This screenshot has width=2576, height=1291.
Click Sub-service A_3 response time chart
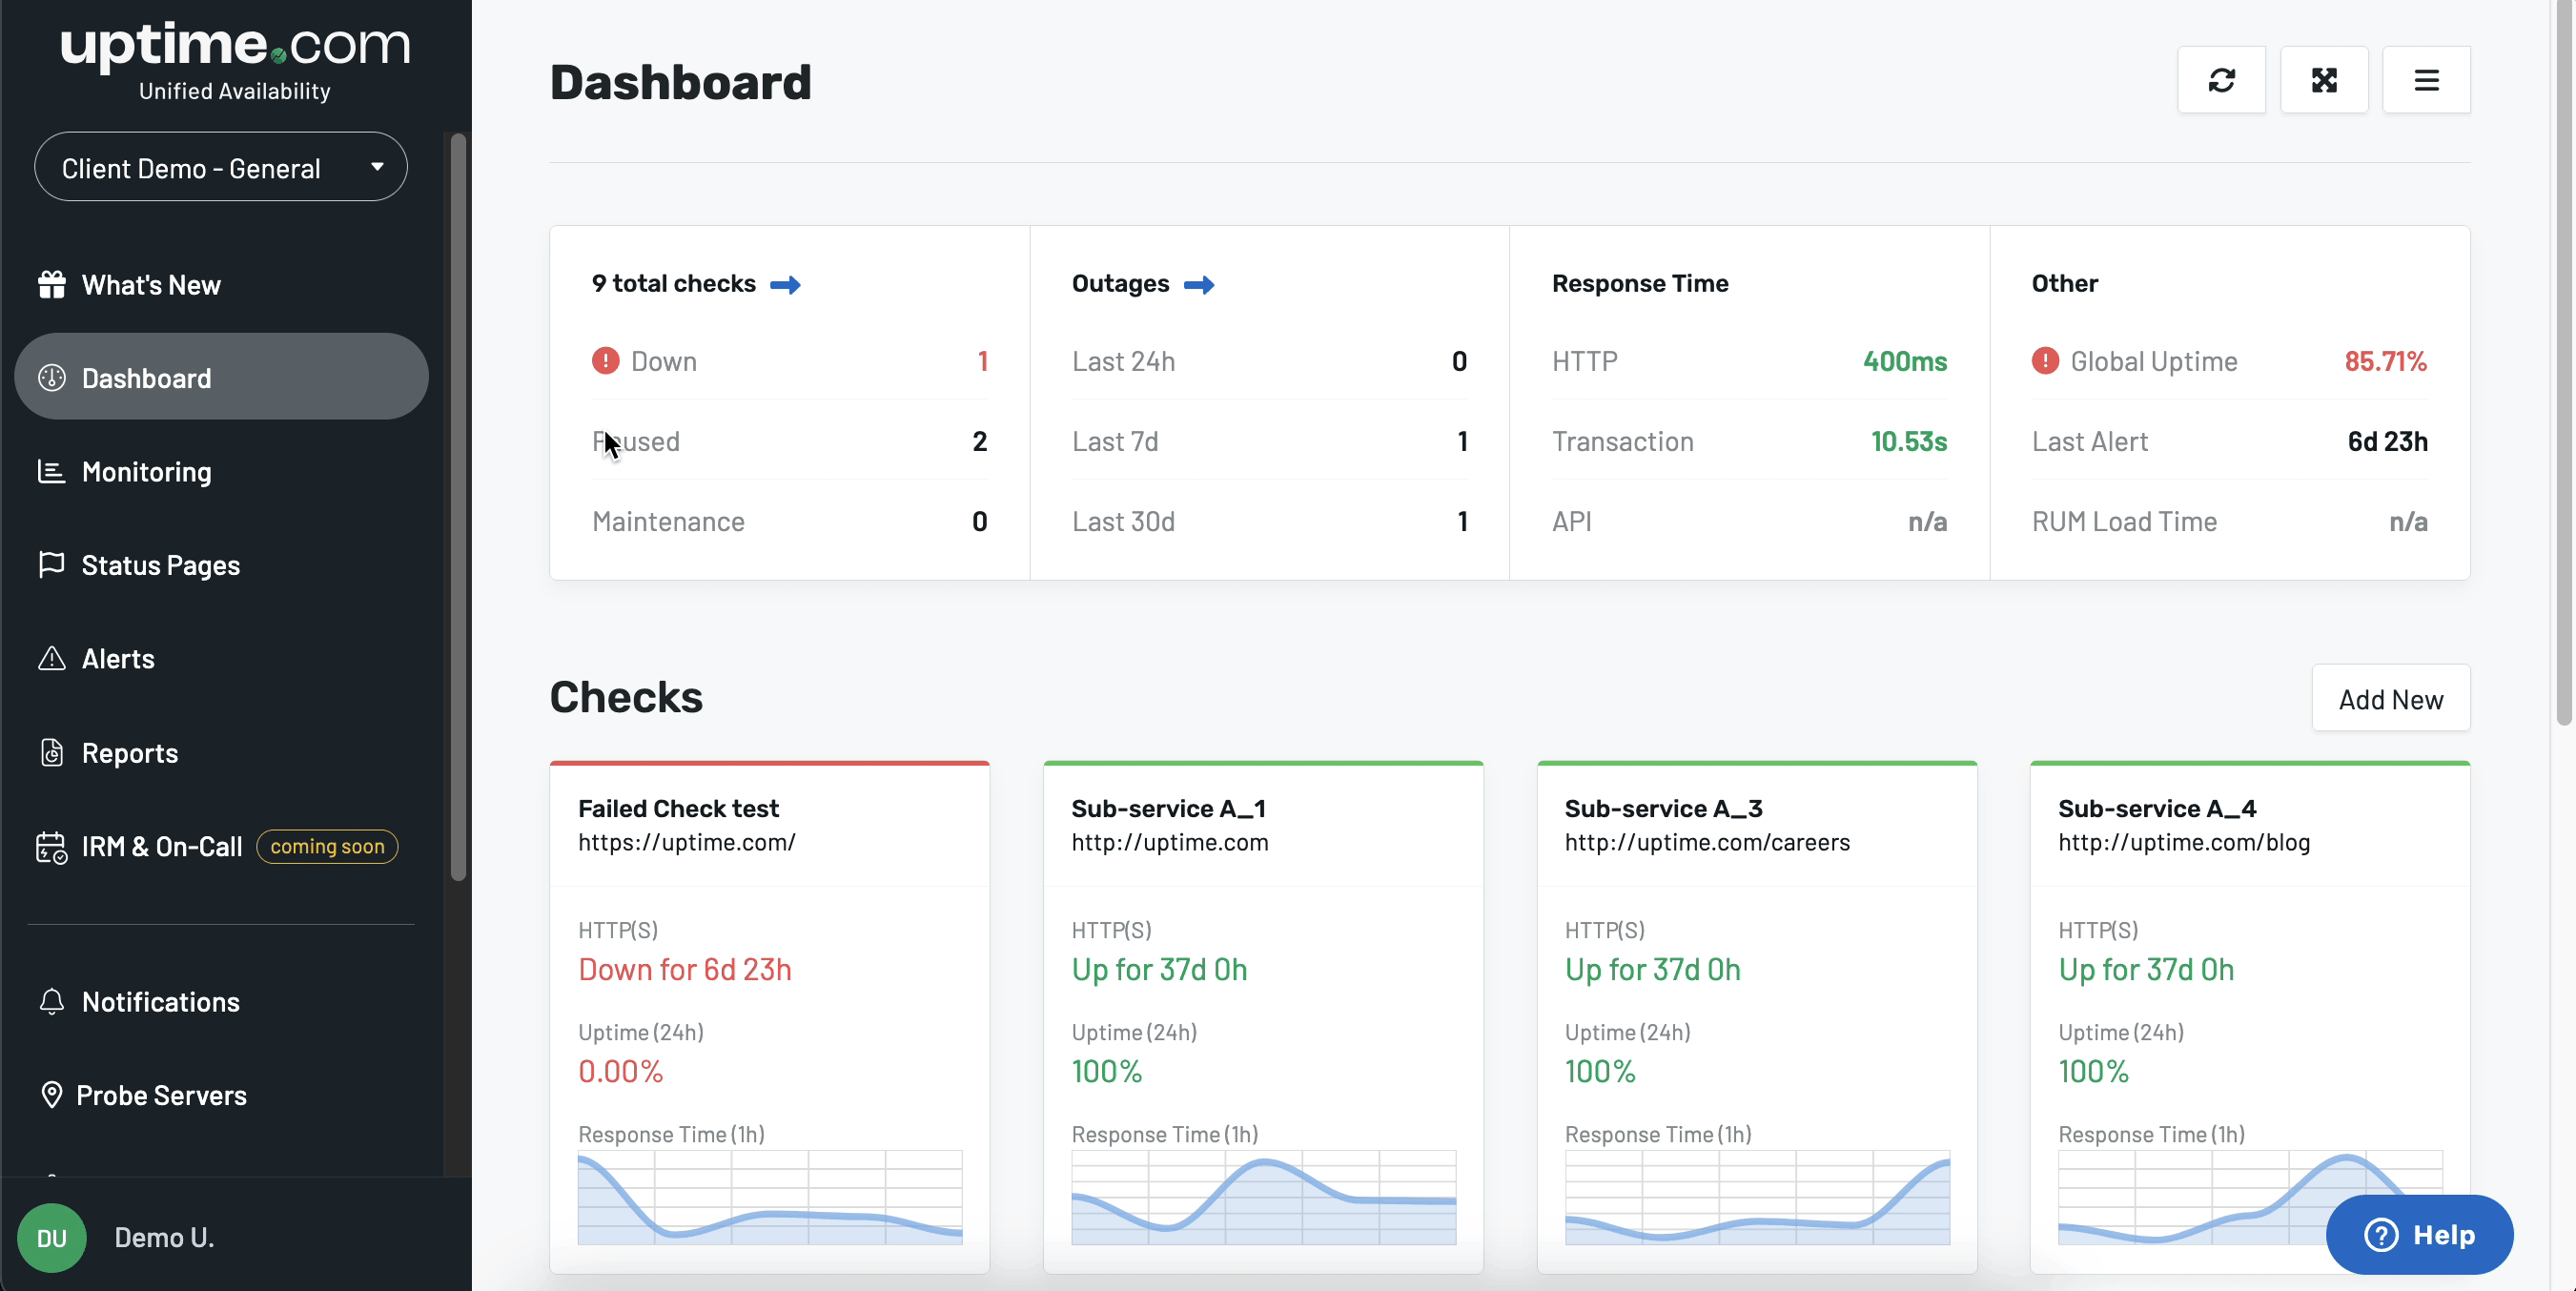point(1757,1197)
